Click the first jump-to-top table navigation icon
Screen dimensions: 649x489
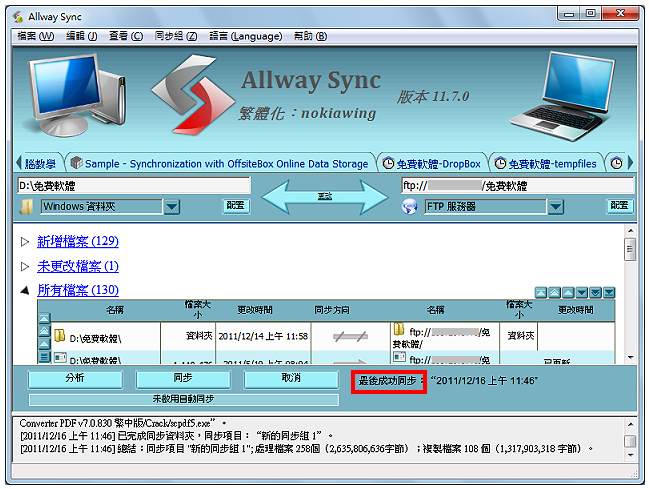pyautogui.click(x=541, y=293)
